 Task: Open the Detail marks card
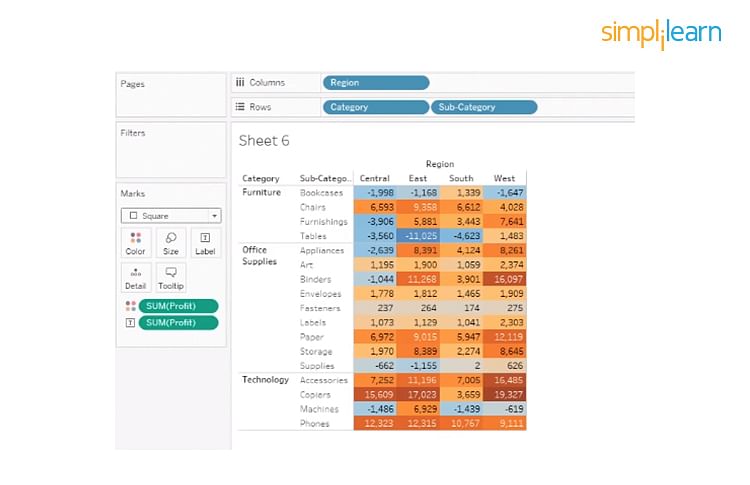pos(135,276)
